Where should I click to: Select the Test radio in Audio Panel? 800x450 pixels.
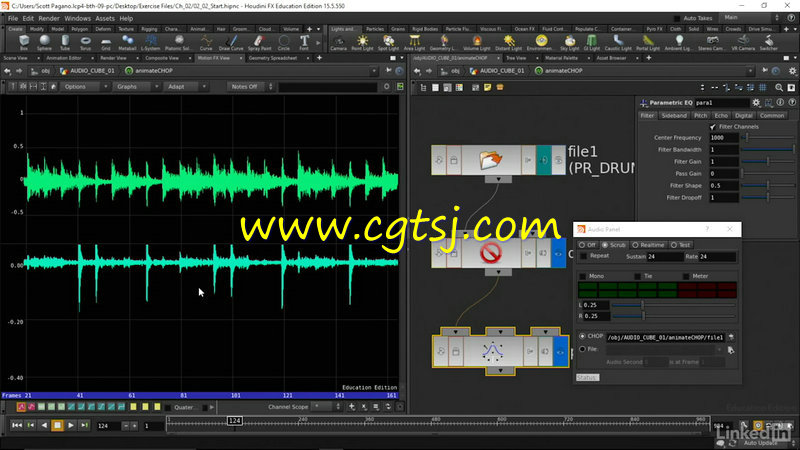(673, 245)
